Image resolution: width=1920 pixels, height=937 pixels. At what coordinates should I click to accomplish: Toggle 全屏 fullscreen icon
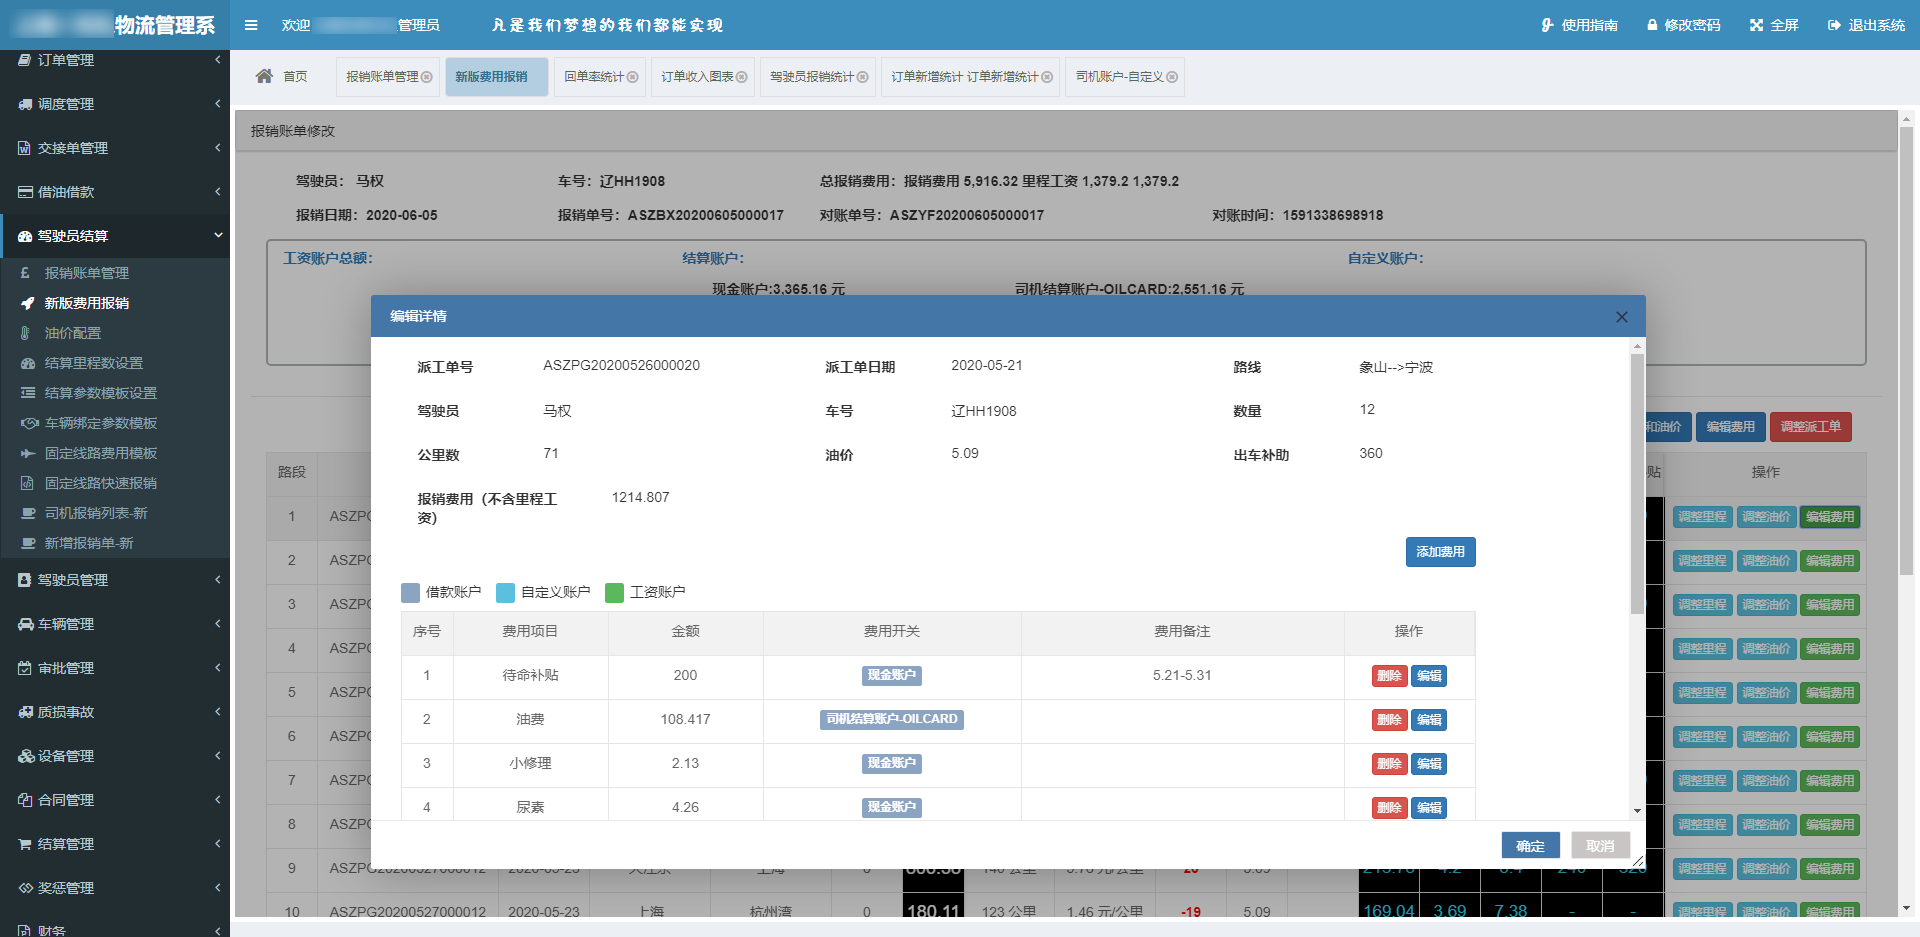coord(1756,25)
